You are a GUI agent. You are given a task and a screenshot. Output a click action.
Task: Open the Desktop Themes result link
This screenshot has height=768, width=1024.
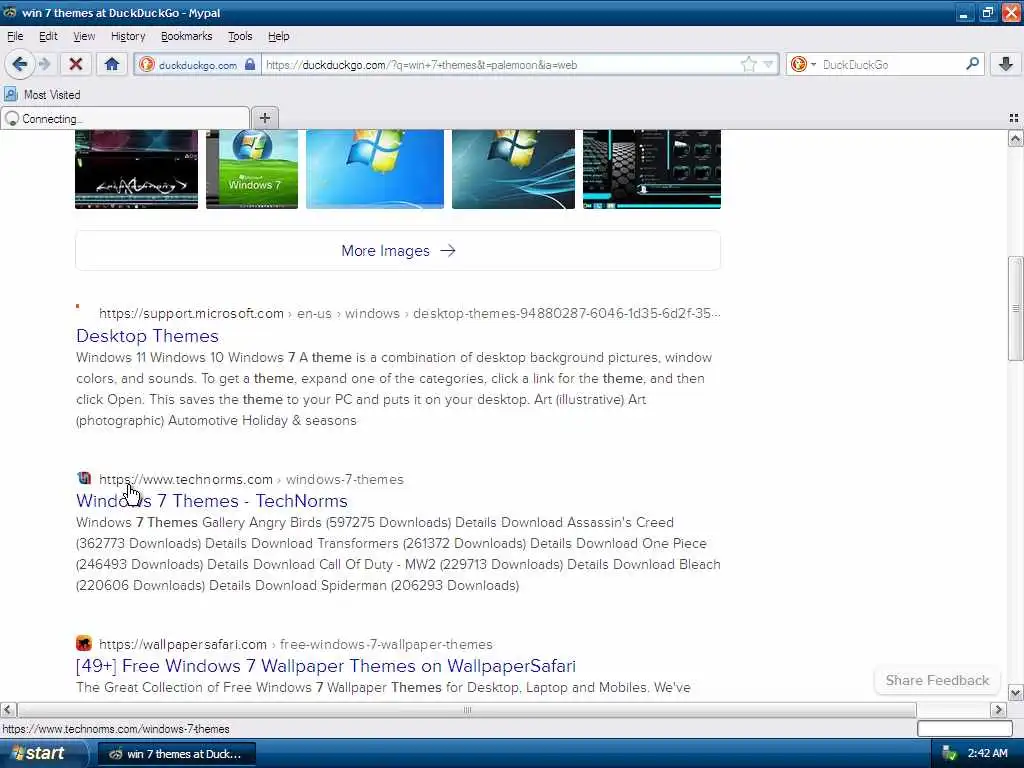(147, 336)
